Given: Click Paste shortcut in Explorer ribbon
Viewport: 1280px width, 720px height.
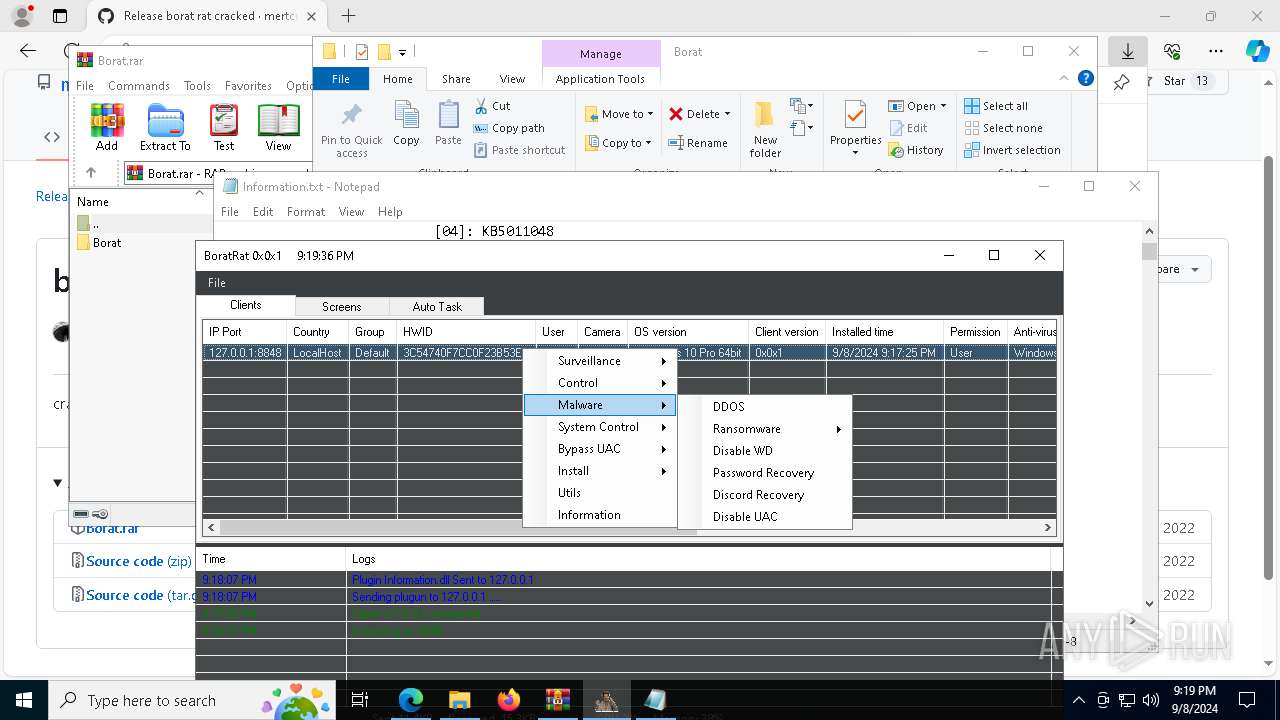Looking at the screenshot, I should click(x=519, y=150).
